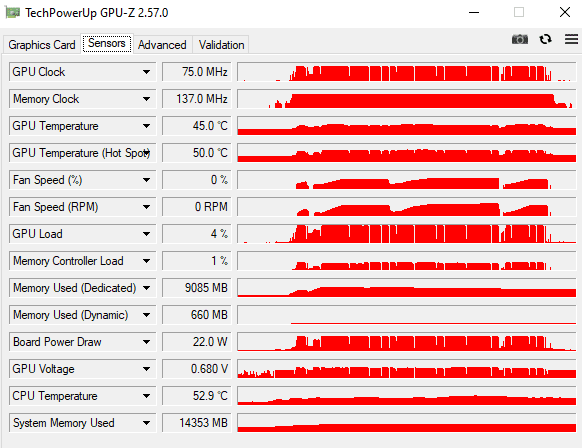
Task: Click the Memory Controller Load graph
Action: coord(407,261)
